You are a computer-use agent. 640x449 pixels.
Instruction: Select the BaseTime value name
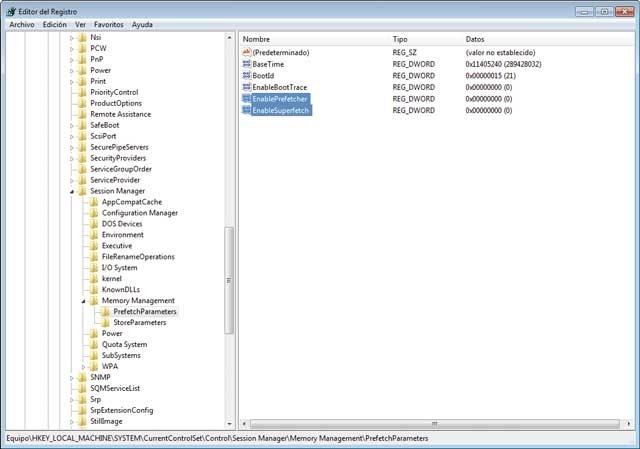268,64
